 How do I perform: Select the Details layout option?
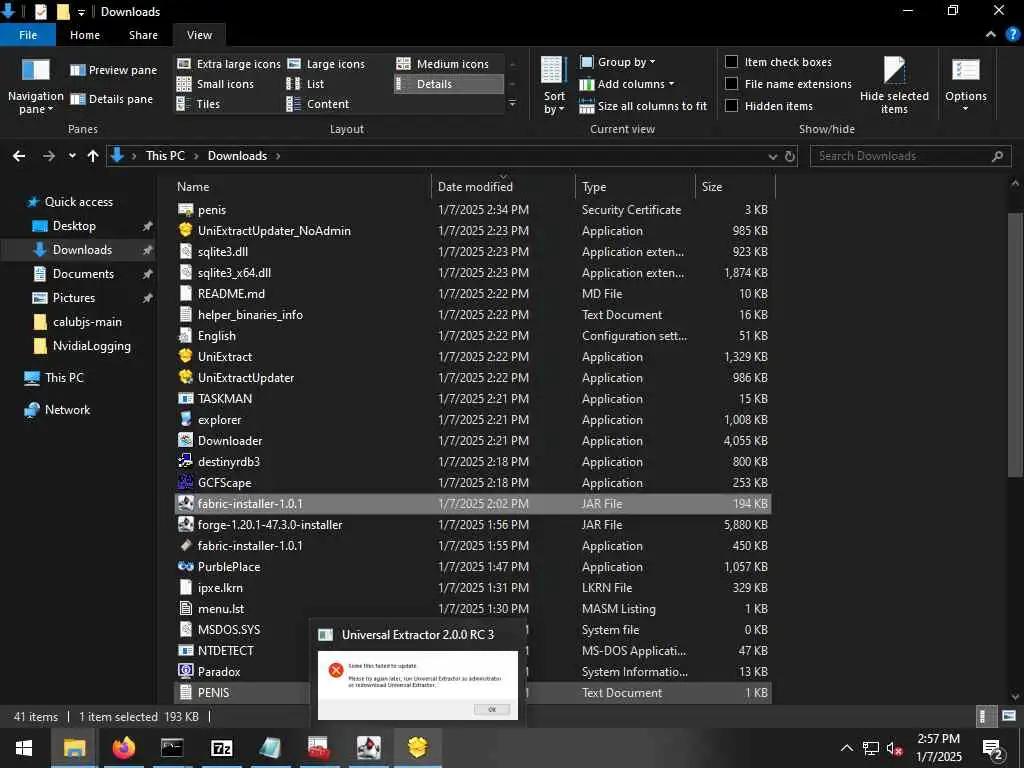coord(449,84)
